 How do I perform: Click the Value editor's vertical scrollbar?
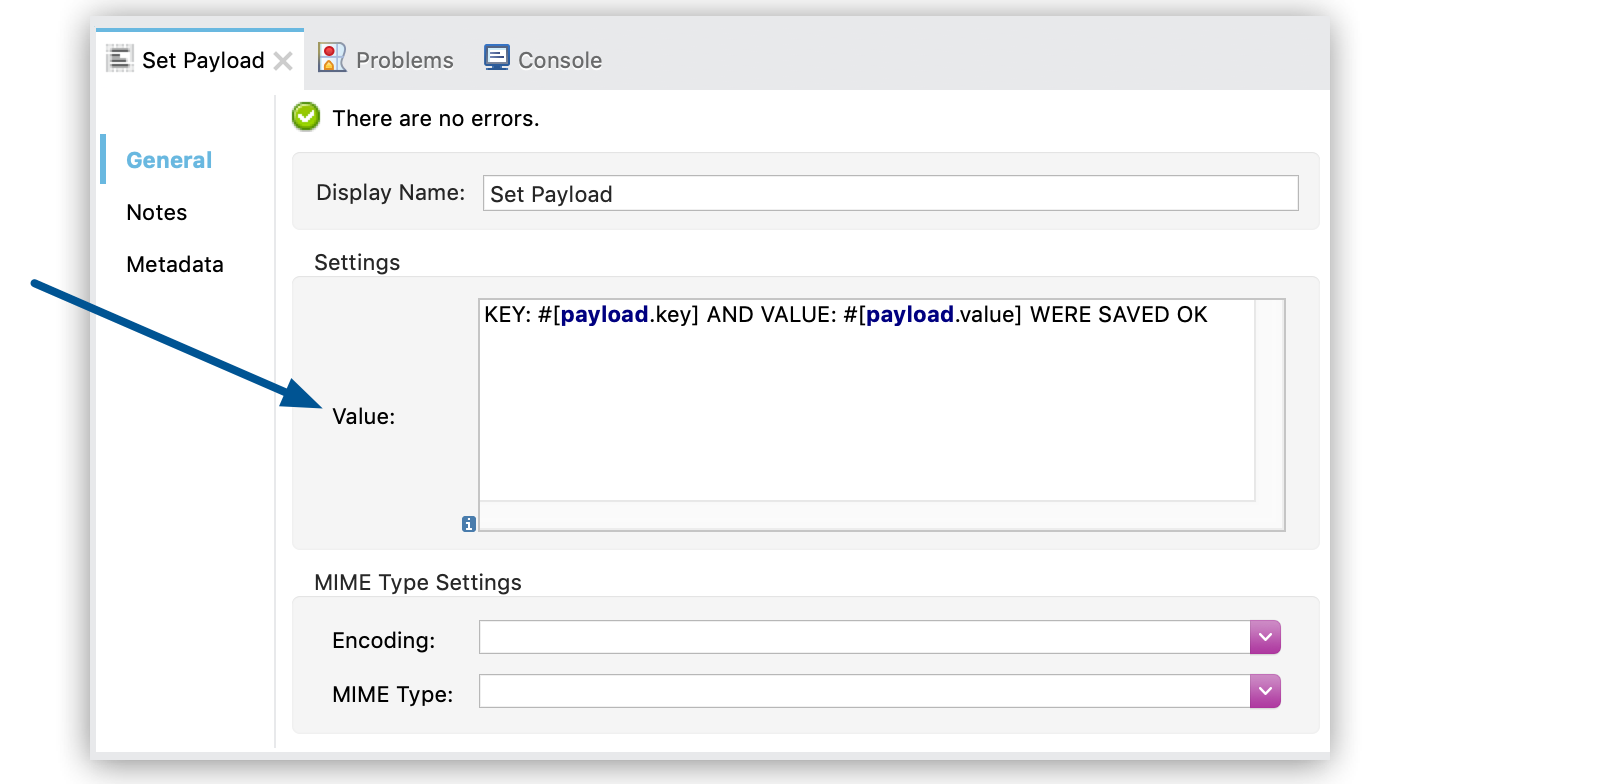[x=1269, y=400]
